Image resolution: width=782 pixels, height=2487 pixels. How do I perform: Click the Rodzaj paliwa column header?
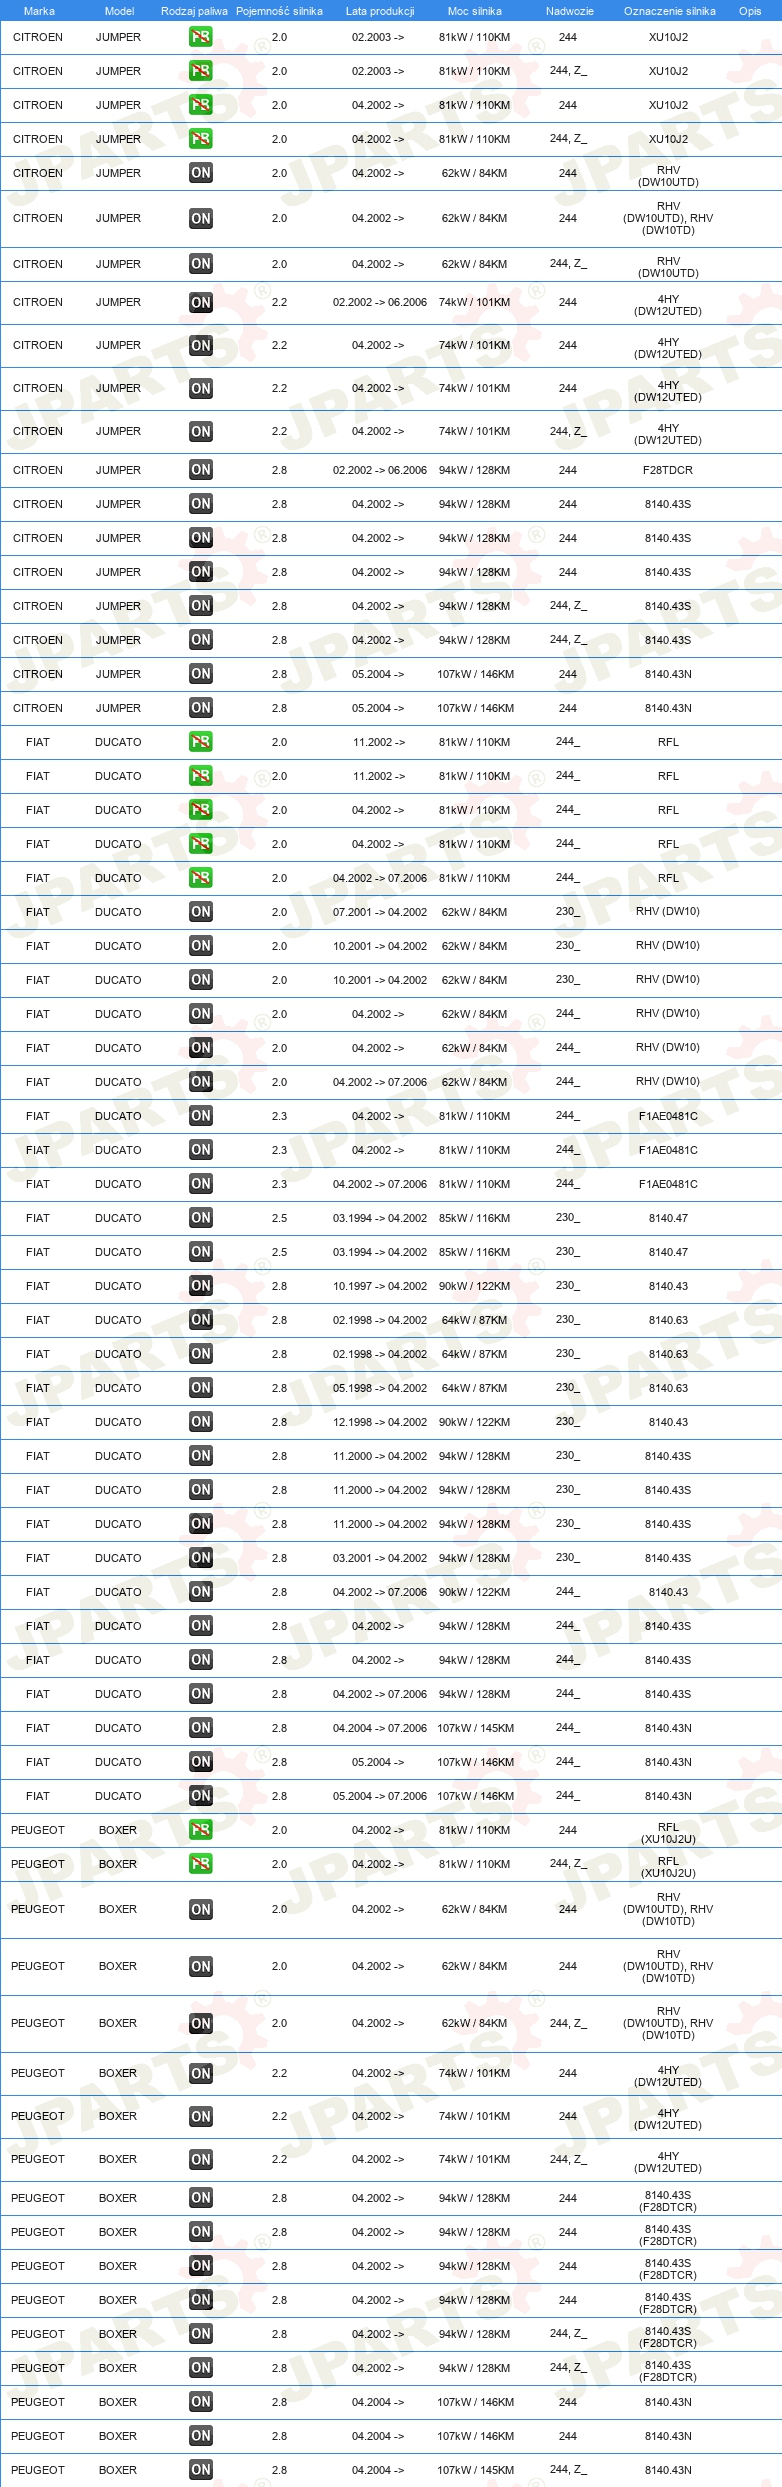[x=194, y=11]
